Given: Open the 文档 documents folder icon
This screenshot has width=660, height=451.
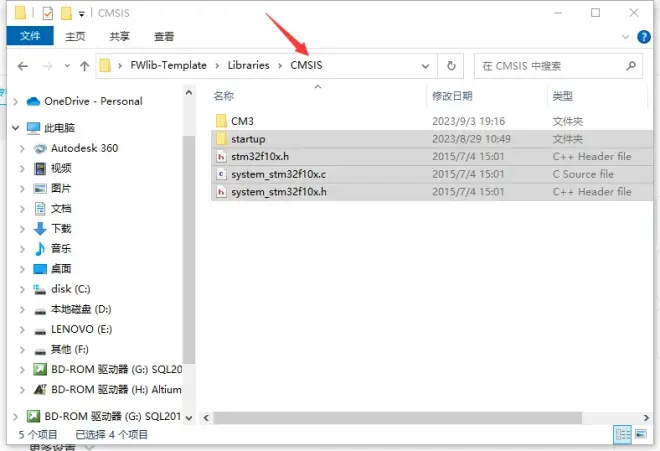Looking at the screenshot, I should click(x=40, y=208).
